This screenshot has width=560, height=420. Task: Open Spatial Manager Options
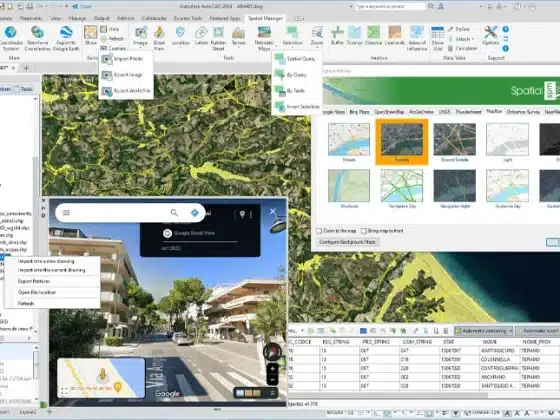tap(491, 36)
